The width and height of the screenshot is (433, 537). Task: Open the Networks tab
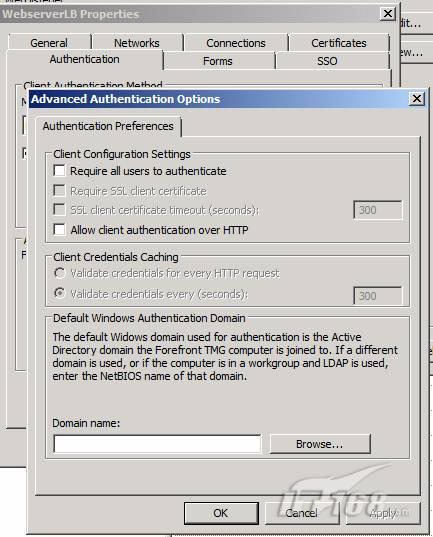click(137, 43)
